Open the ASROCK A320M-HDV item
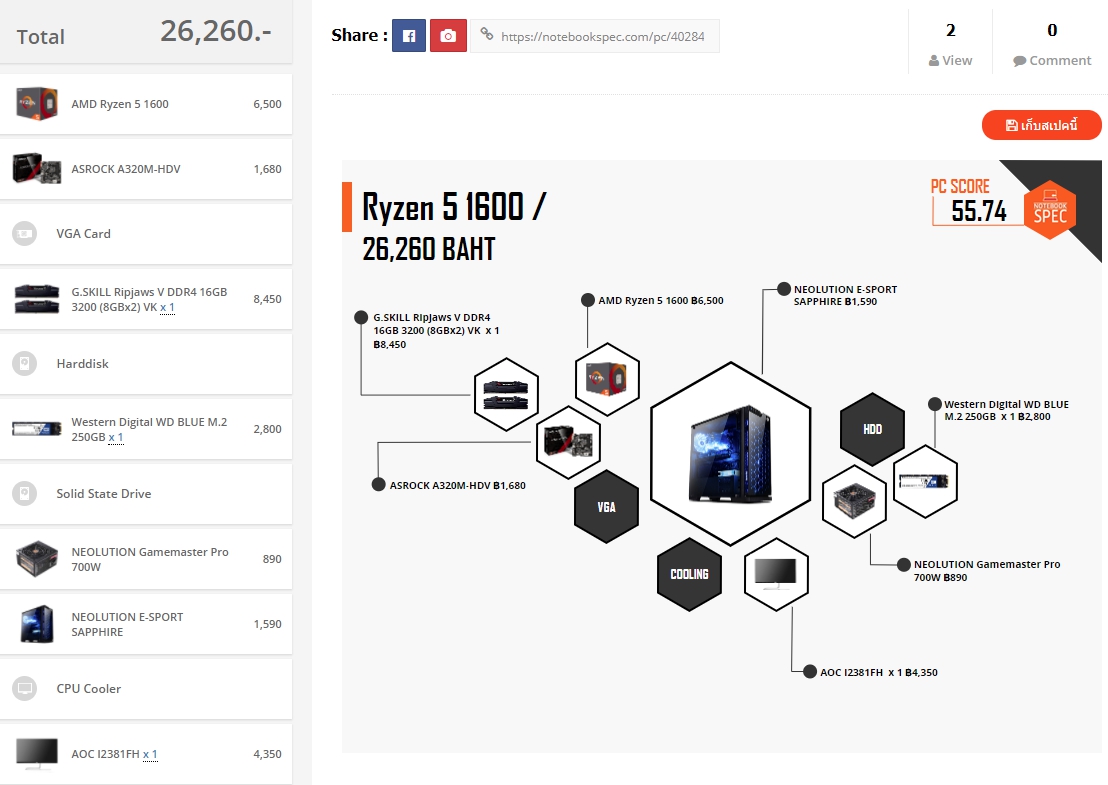This screenshot has width=1108, height=785. point(146,169)
